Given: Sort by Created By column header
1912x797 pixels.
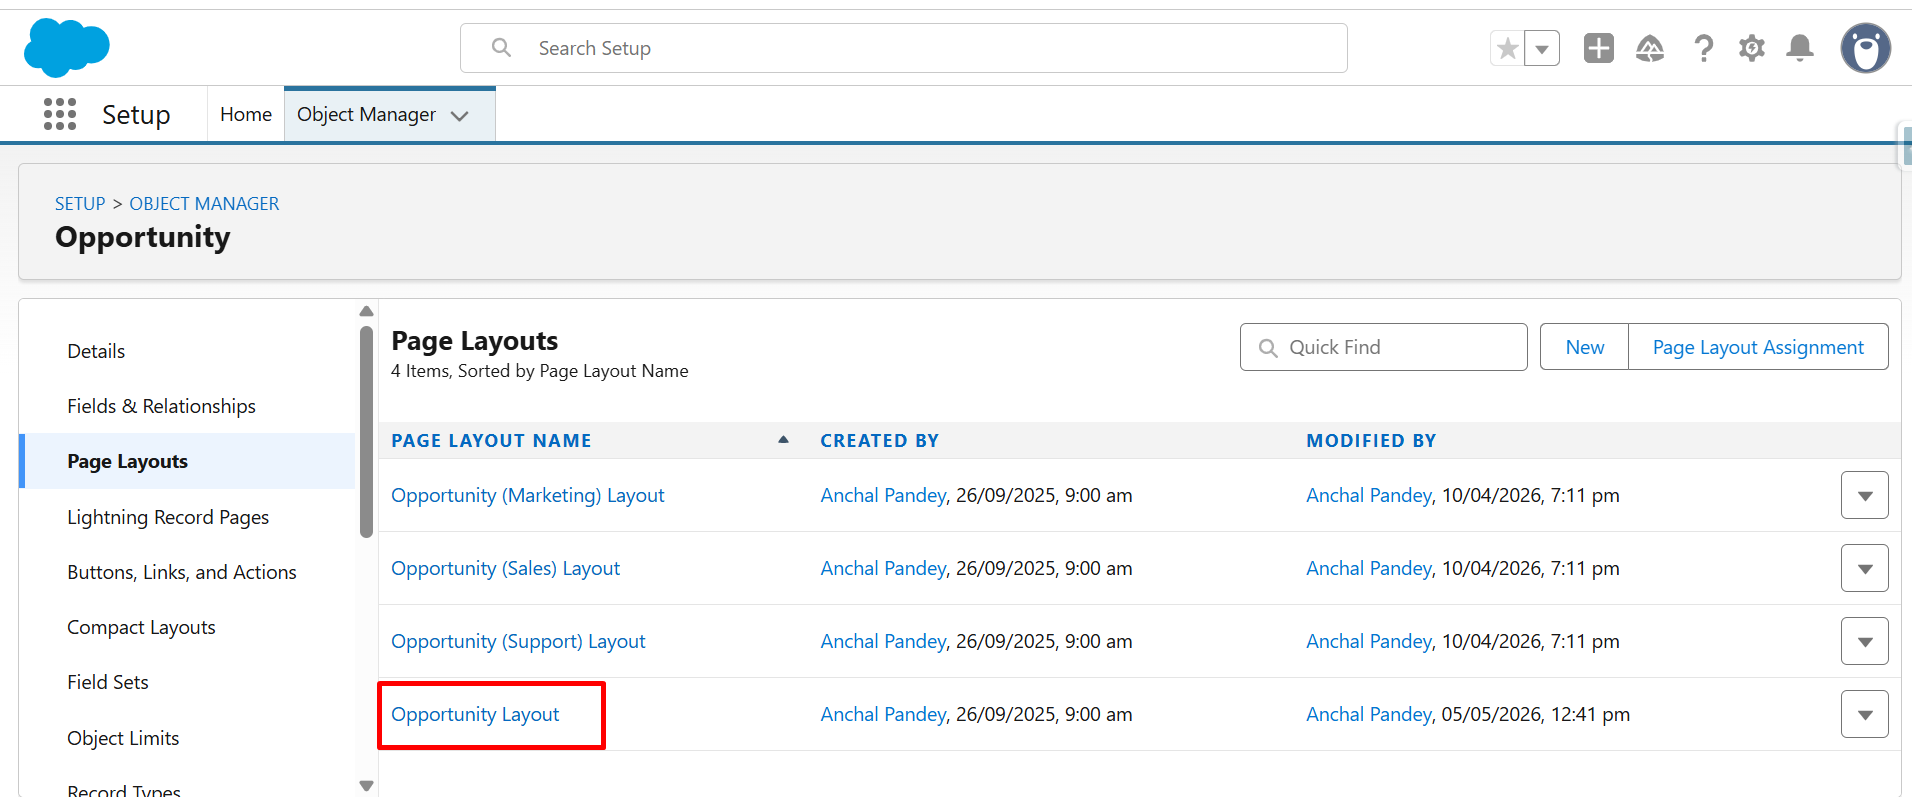Looking at the screenshot, I should (879, 441).
